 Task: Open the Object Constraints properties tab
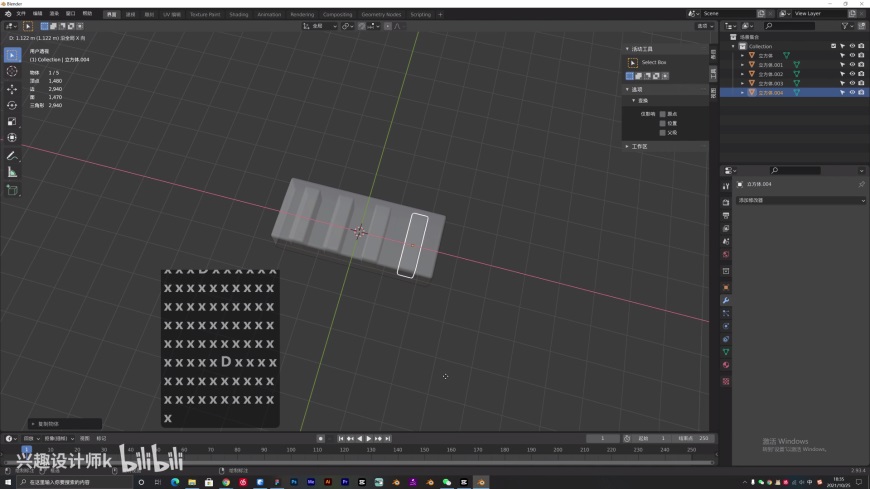coord(726,339)
